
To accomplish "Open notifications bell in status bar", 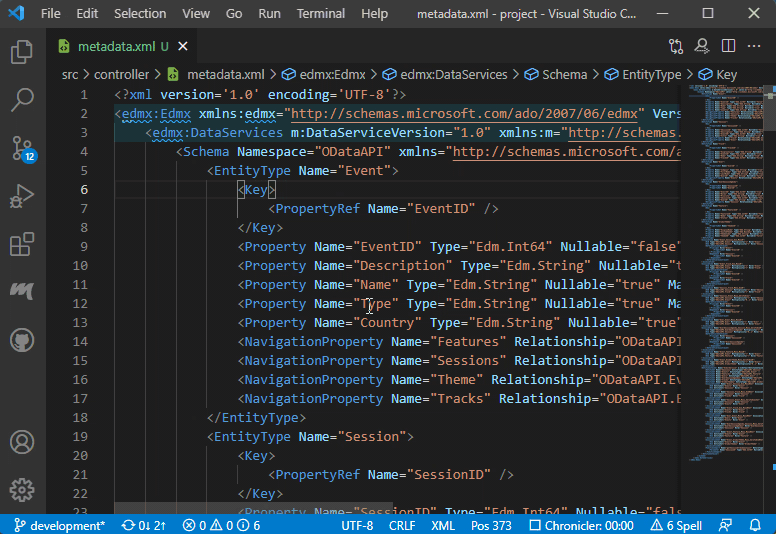I will pyautogui.click(x=755, y=525).
